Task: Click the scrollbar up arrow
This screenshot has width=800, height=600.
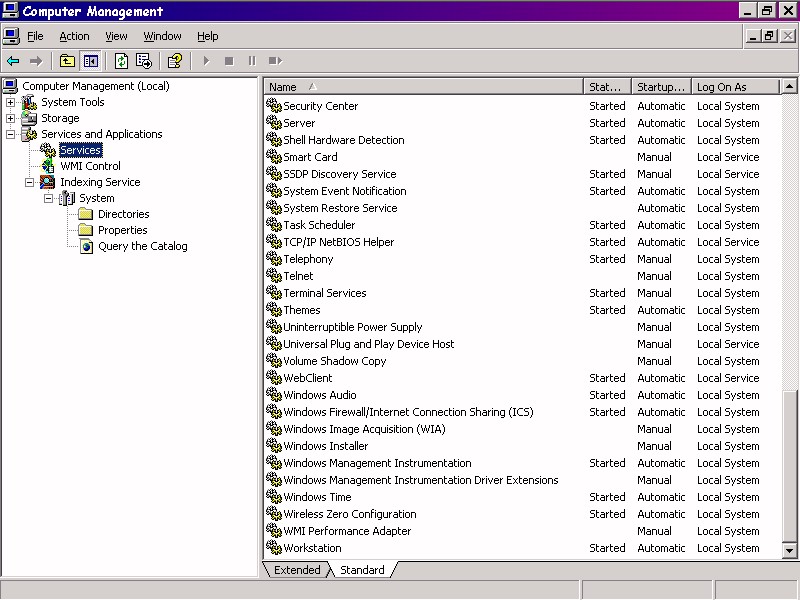Action: click(789, 86)
